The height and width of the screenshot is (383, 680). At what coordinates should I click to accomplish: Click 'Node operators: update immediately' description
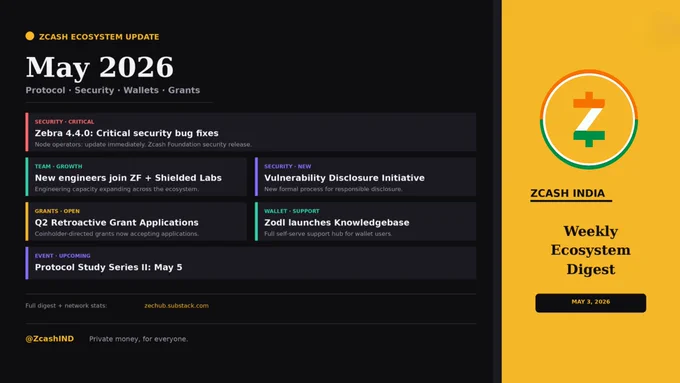pyautogui.click(x=143, y=144)
